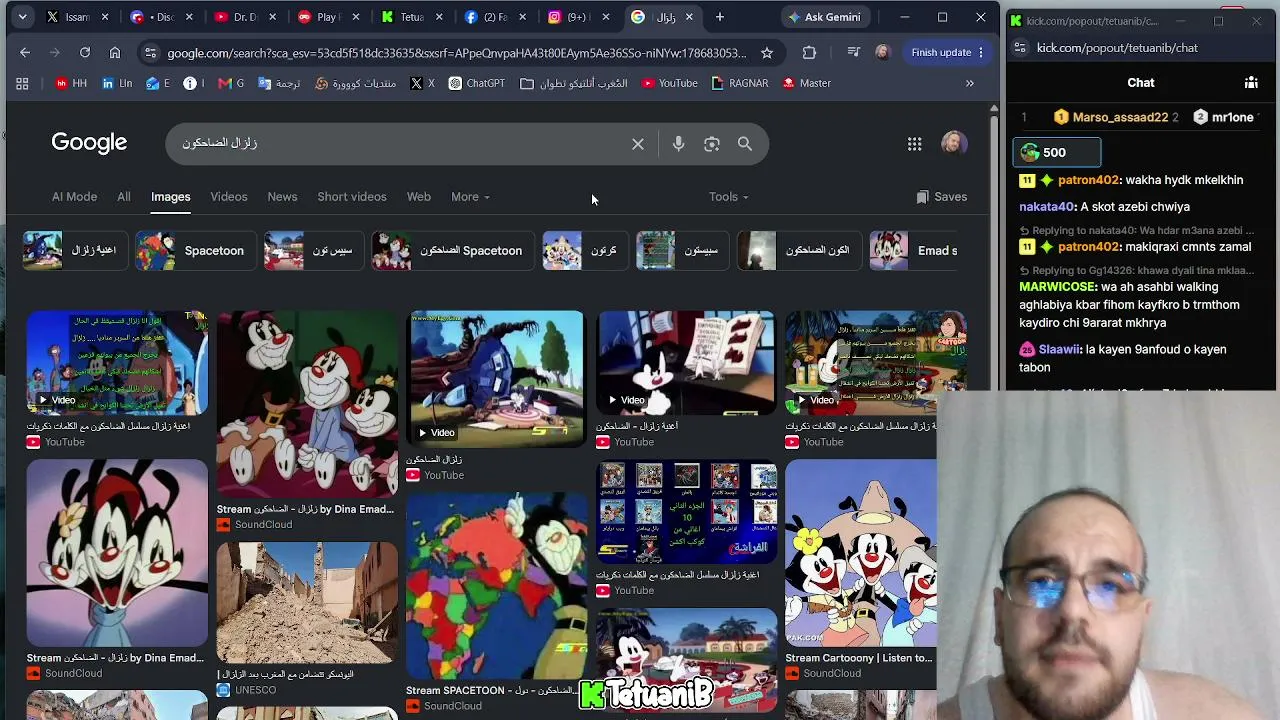This screenshot has width=1280, height=720.
Task: Filter by the اغنية زلزال chip
Action: (74, 251)
